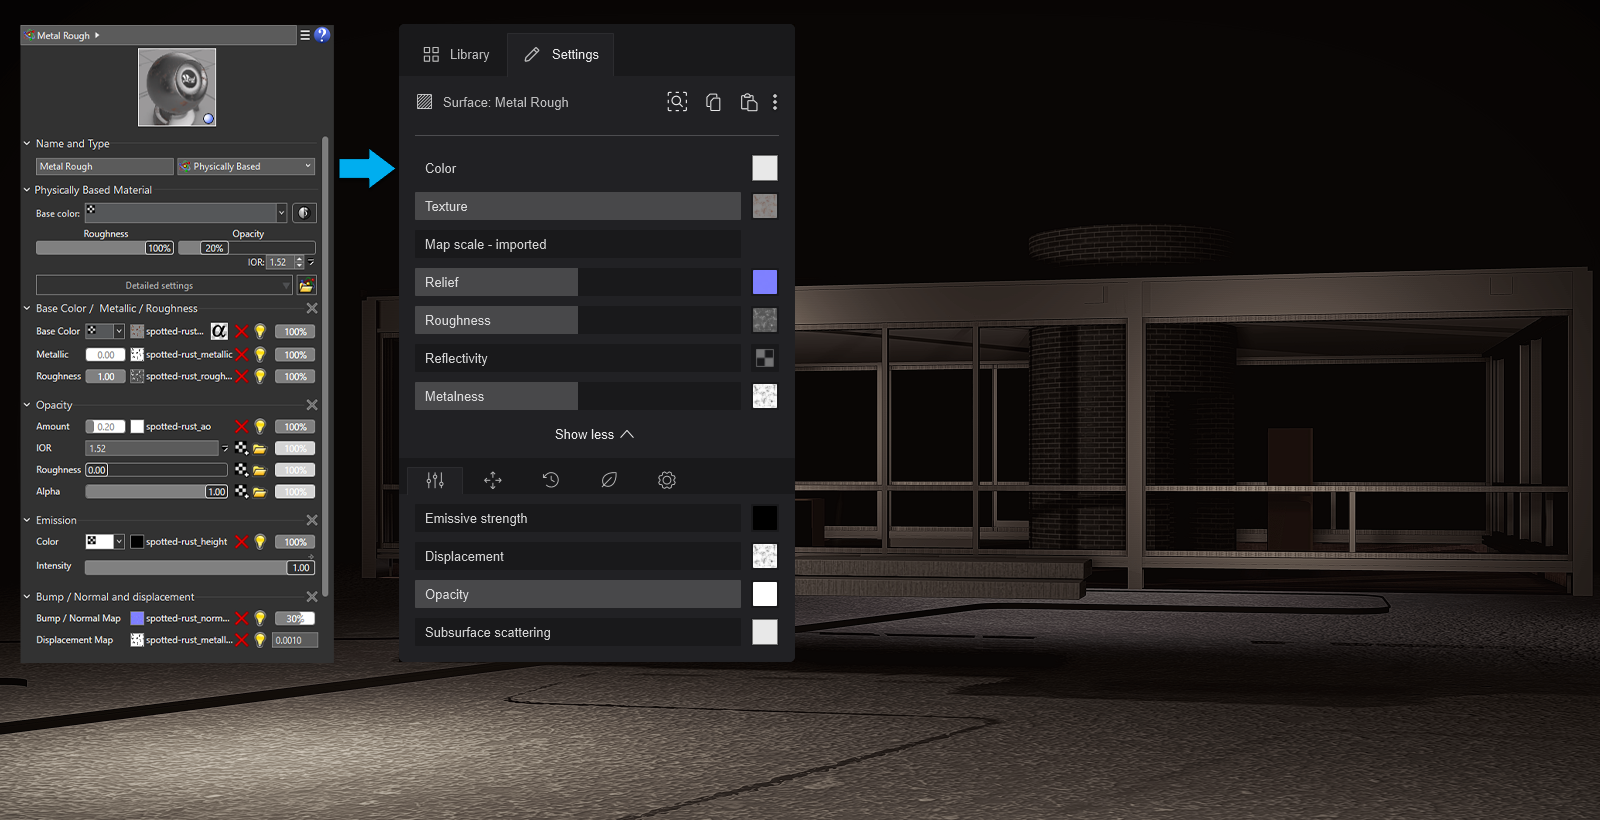Toggle the lightbulb on Bump / Normal Map
Viewport: 1600px width, 820px height.
point(260,619)
